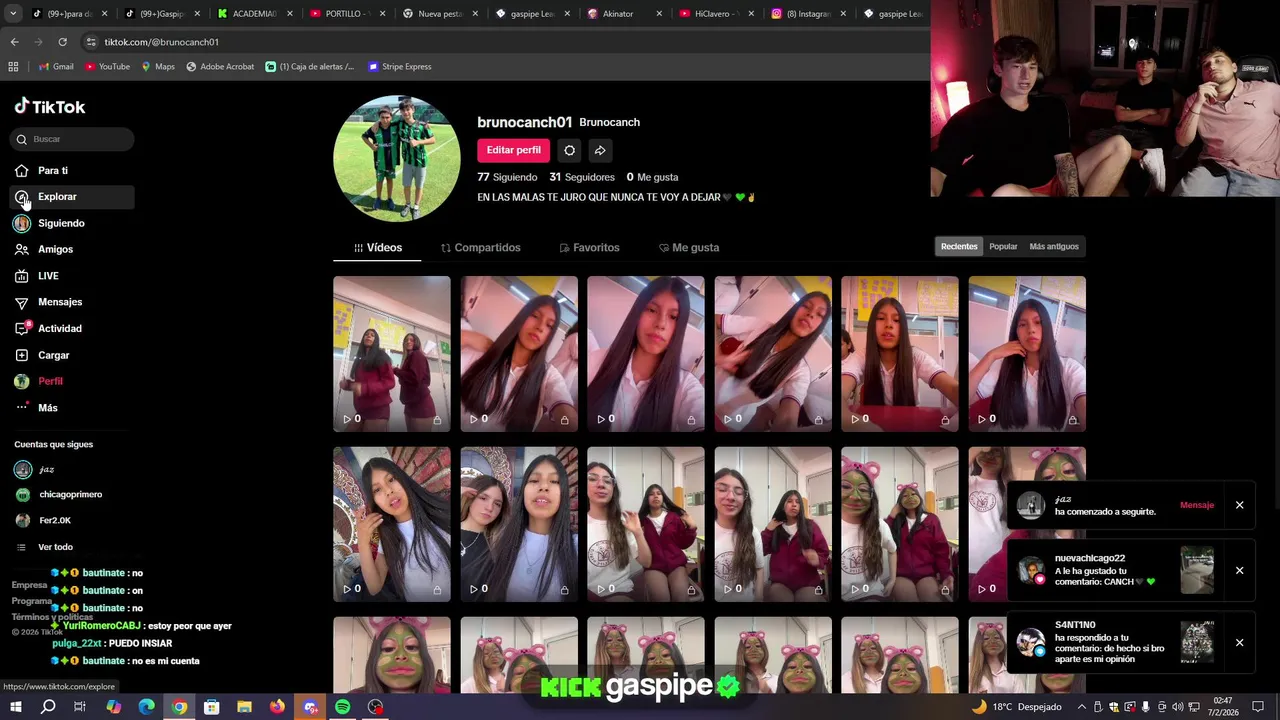Click the TikTok logo
1280x720 pixels.
[50, 107]
